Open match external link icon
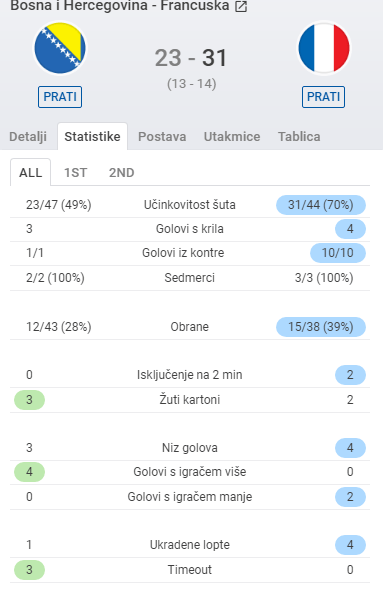 241,7
